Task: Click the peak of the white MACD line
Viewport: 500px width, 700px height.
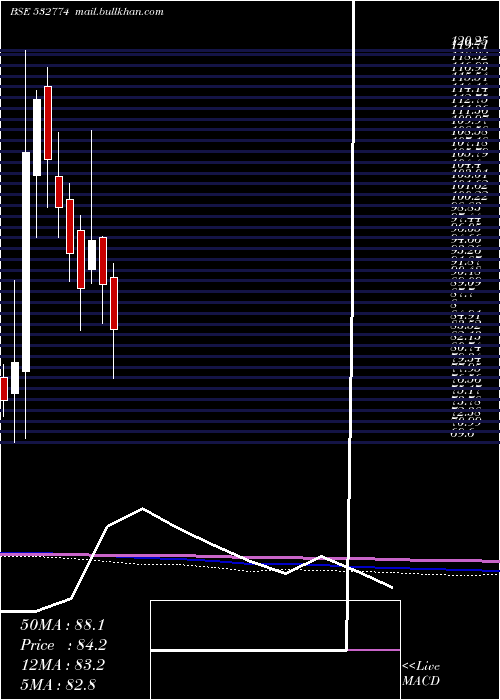Action: click(x=142, y=508)
